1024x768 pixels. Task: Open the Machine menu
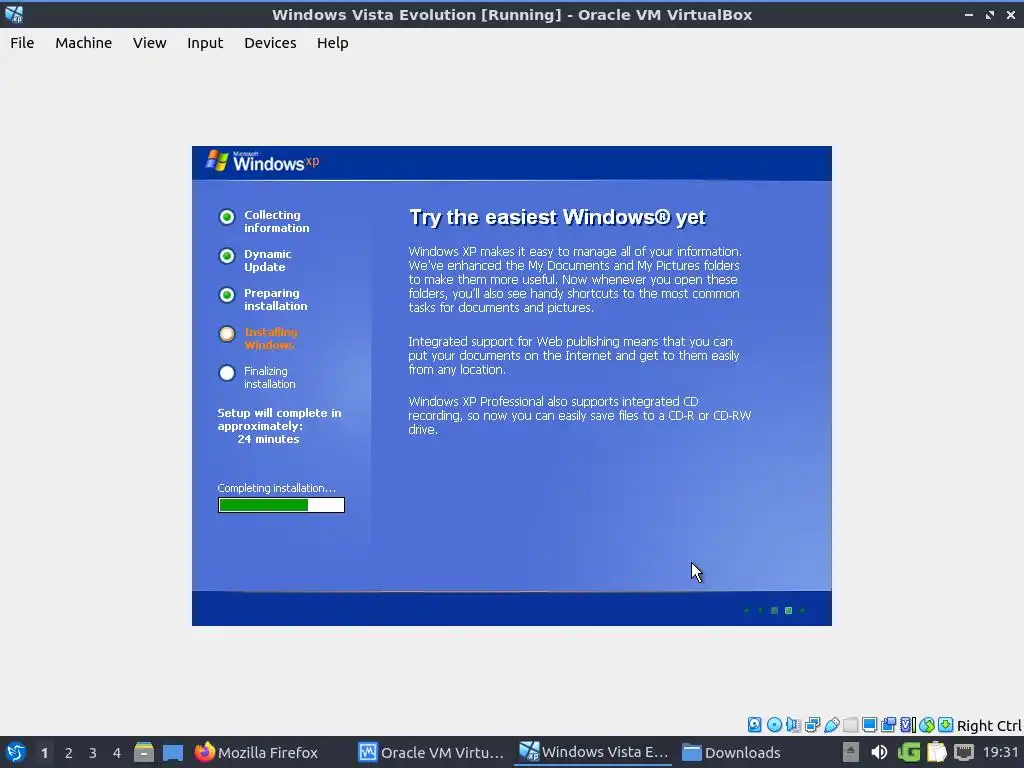tap(84, 43)
